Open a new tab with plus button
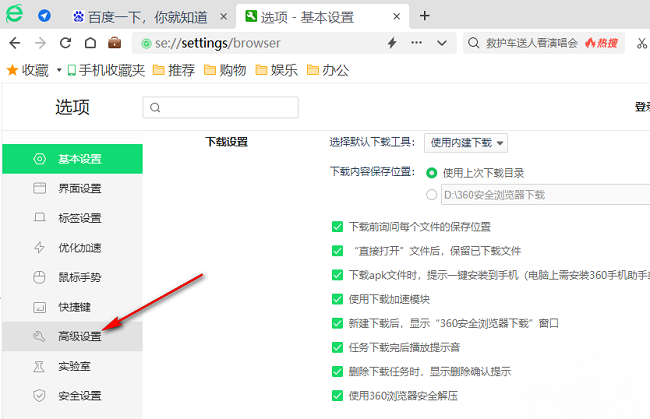Viewport: 650px width, 419px height. coord(424,16)
